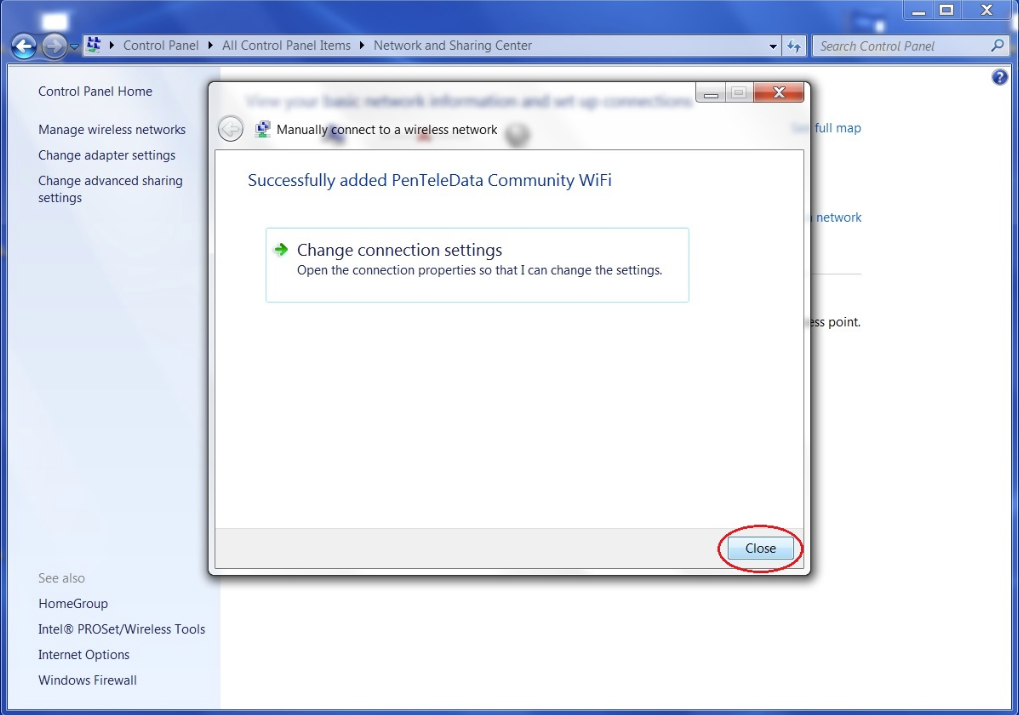Click the dialog's greyed back arrow
The width and height of the screenshot is (1019, 715).
(x=230, y=129)
